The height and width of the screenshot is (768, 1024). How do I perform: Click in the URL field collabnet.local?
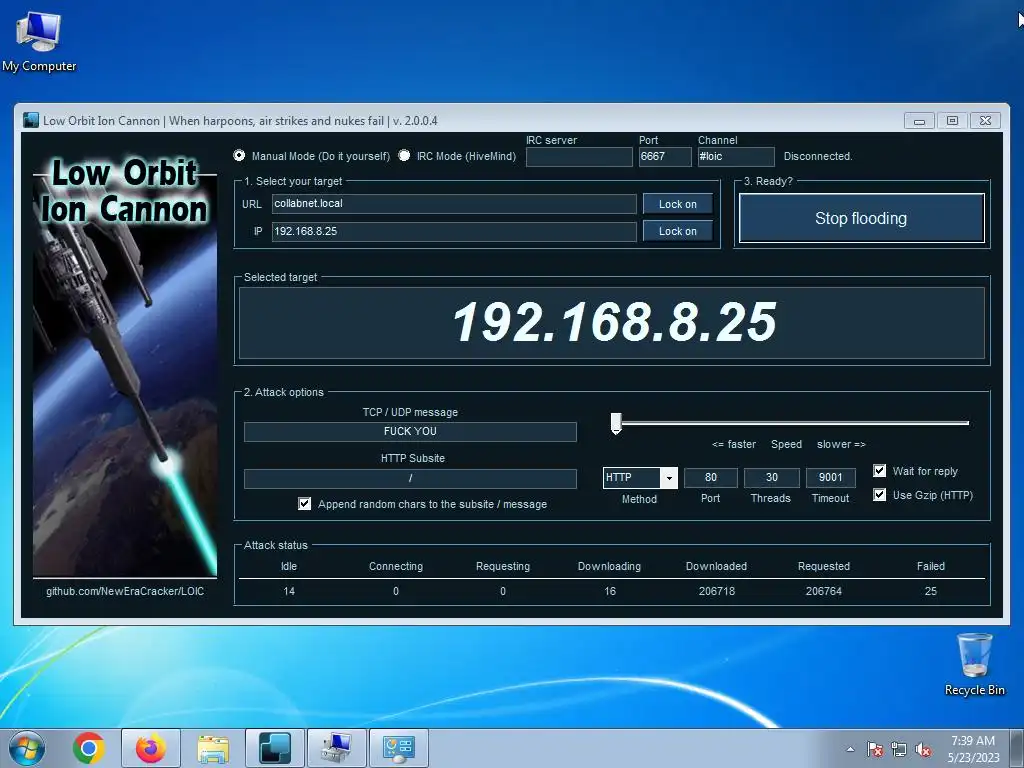454,204
